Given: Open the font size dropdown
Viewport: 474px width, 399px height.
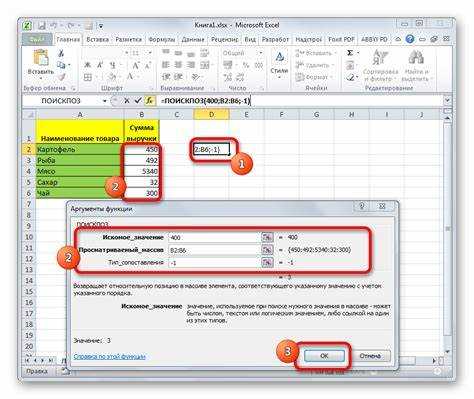Looking at the screenshot, I should click(150, 53).
